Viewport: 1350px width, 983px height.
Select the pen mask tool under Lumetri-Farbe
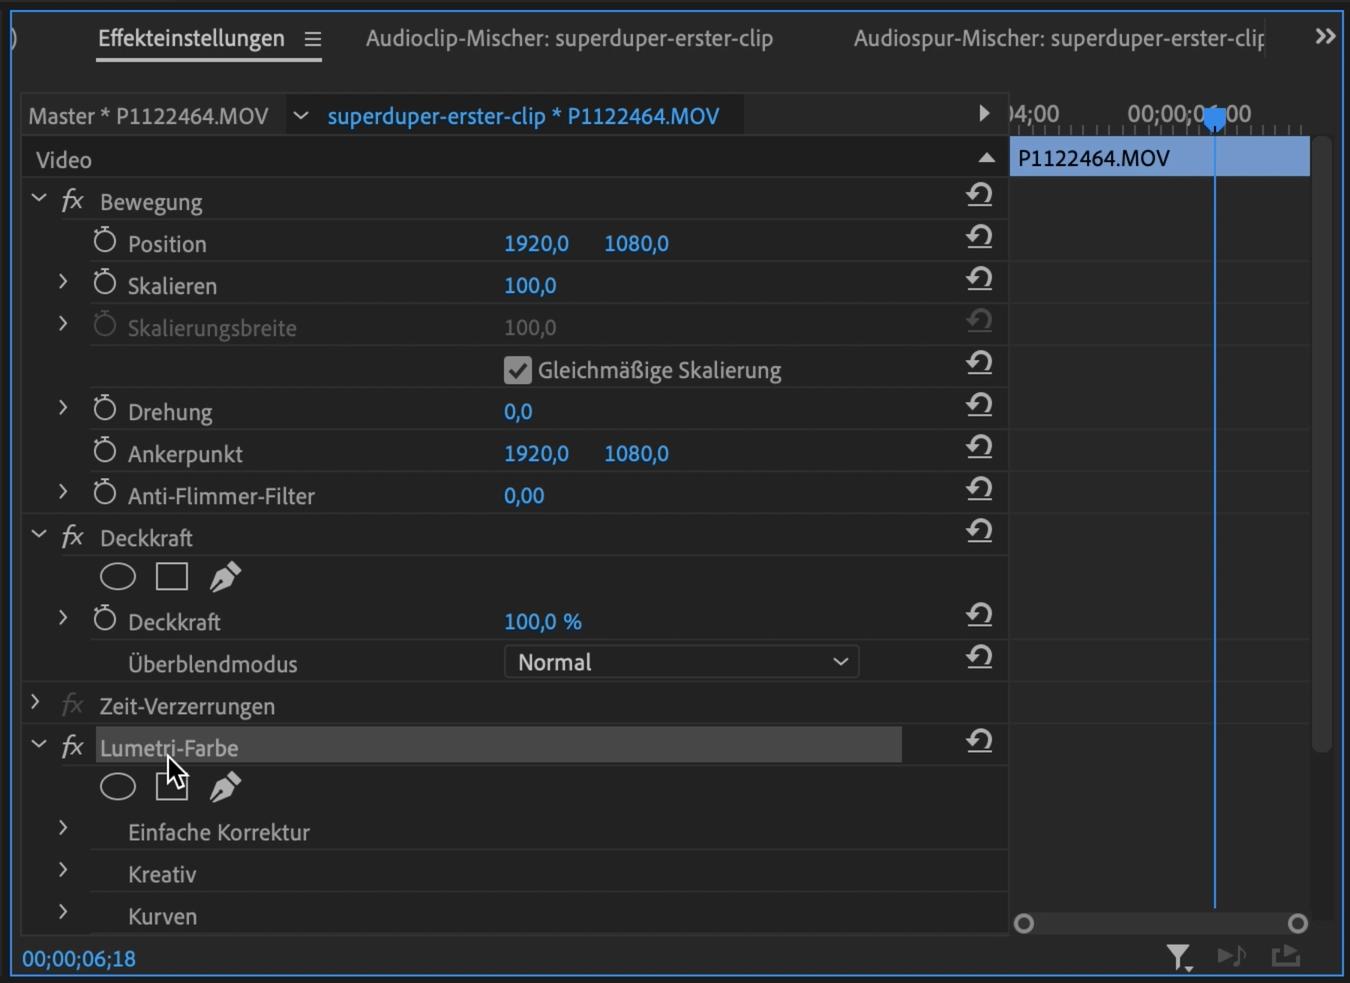pyautogui.click(x=225, y=787)
